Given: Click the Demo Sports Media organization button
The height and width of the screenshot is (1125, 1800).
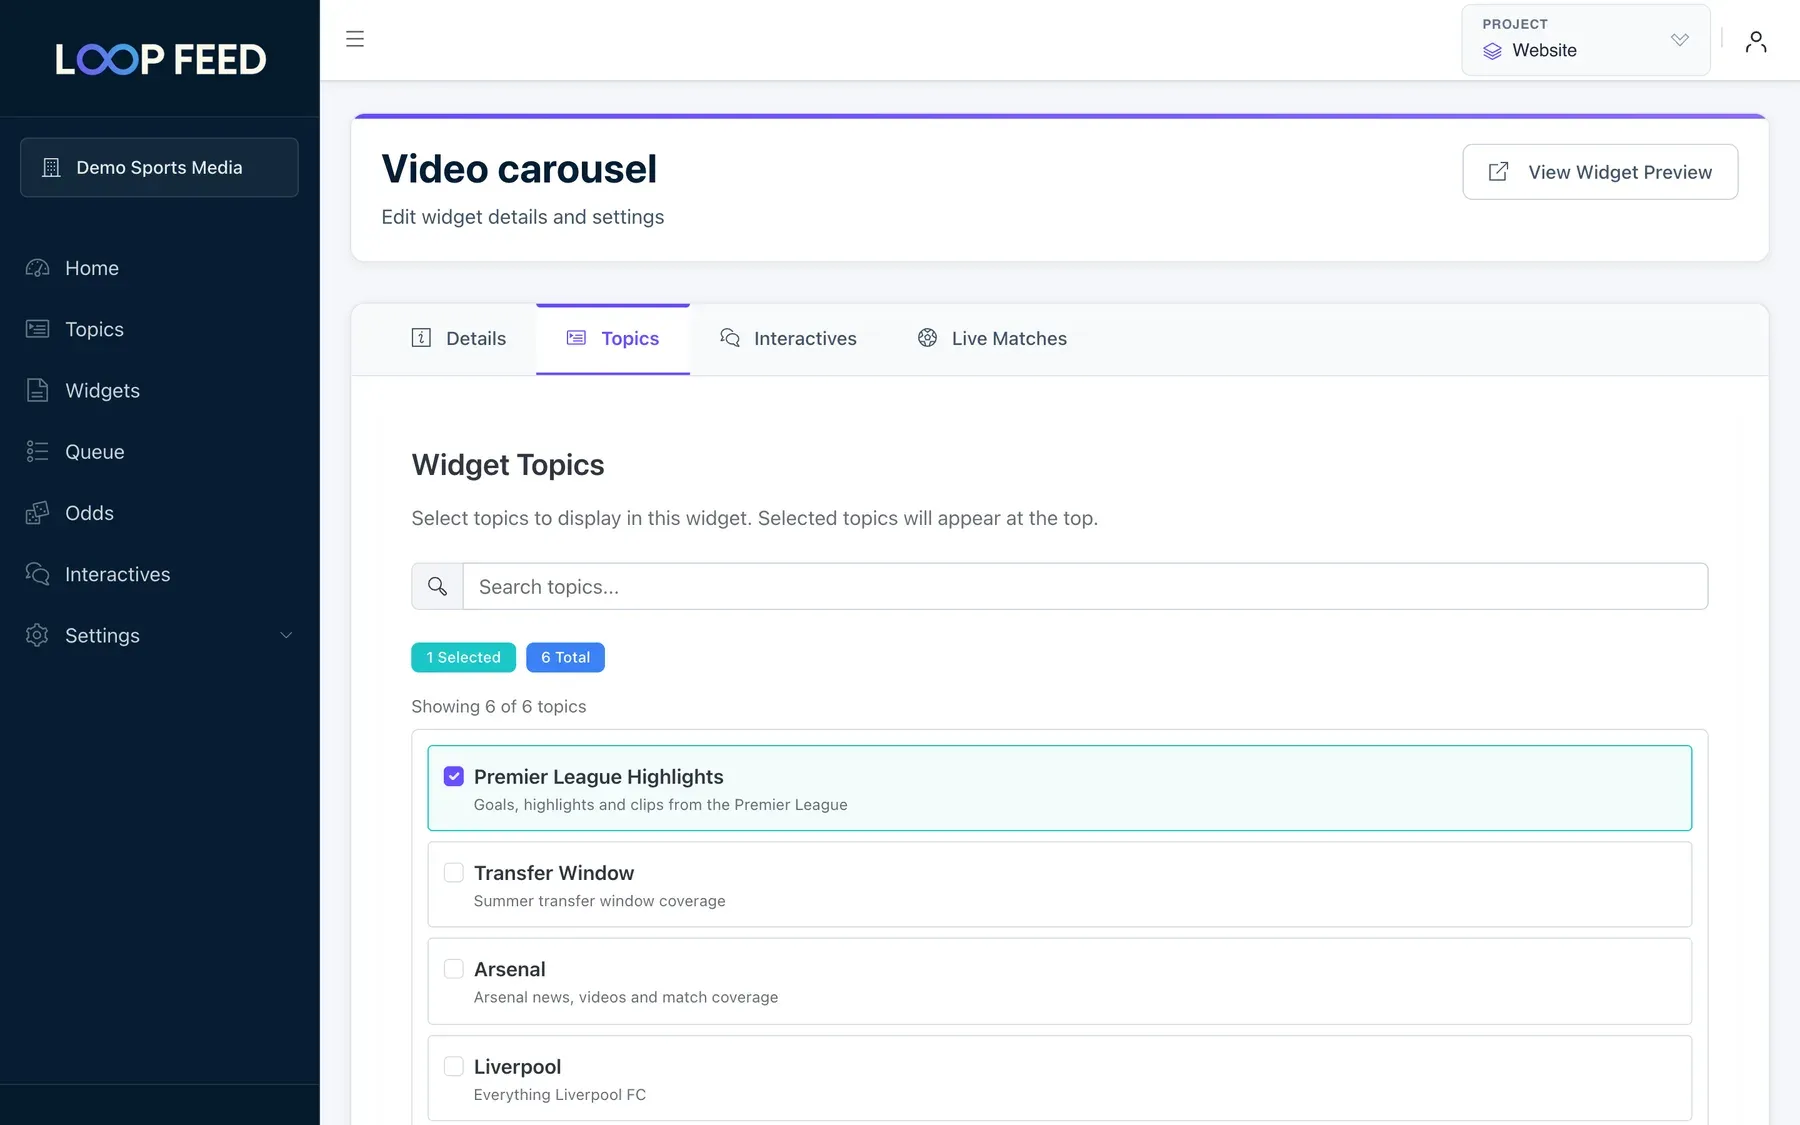Looking at the screenshot, I should click(x=159, y=167).
